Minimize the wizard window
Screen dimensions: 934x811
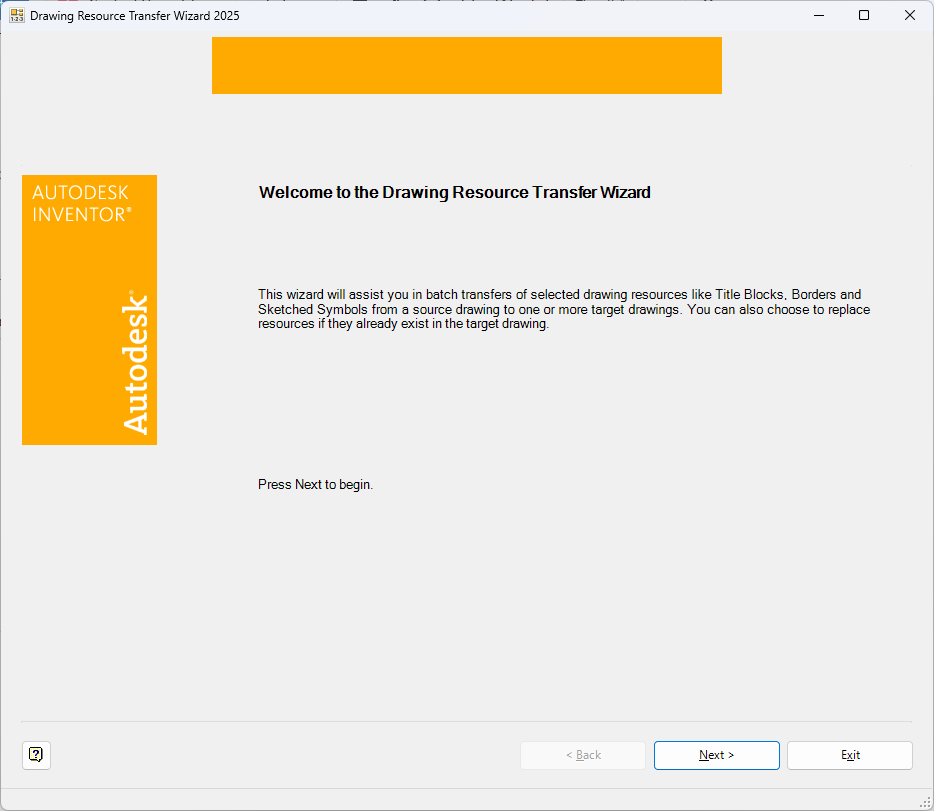(819, 15)
